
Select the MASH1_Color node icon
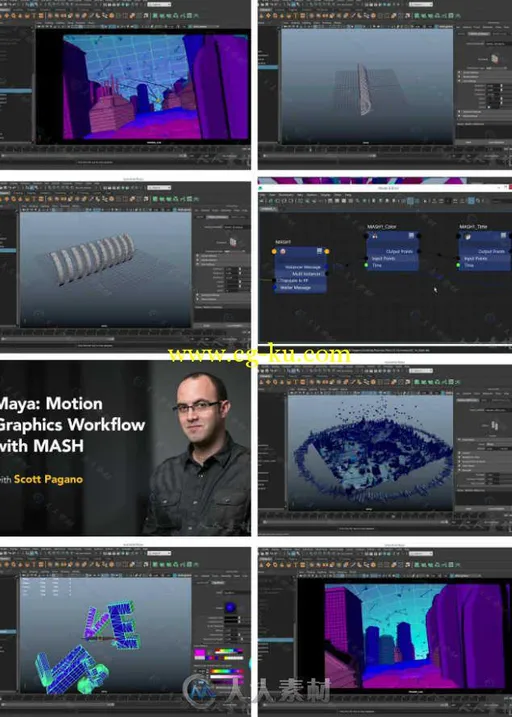coord(375,236)
